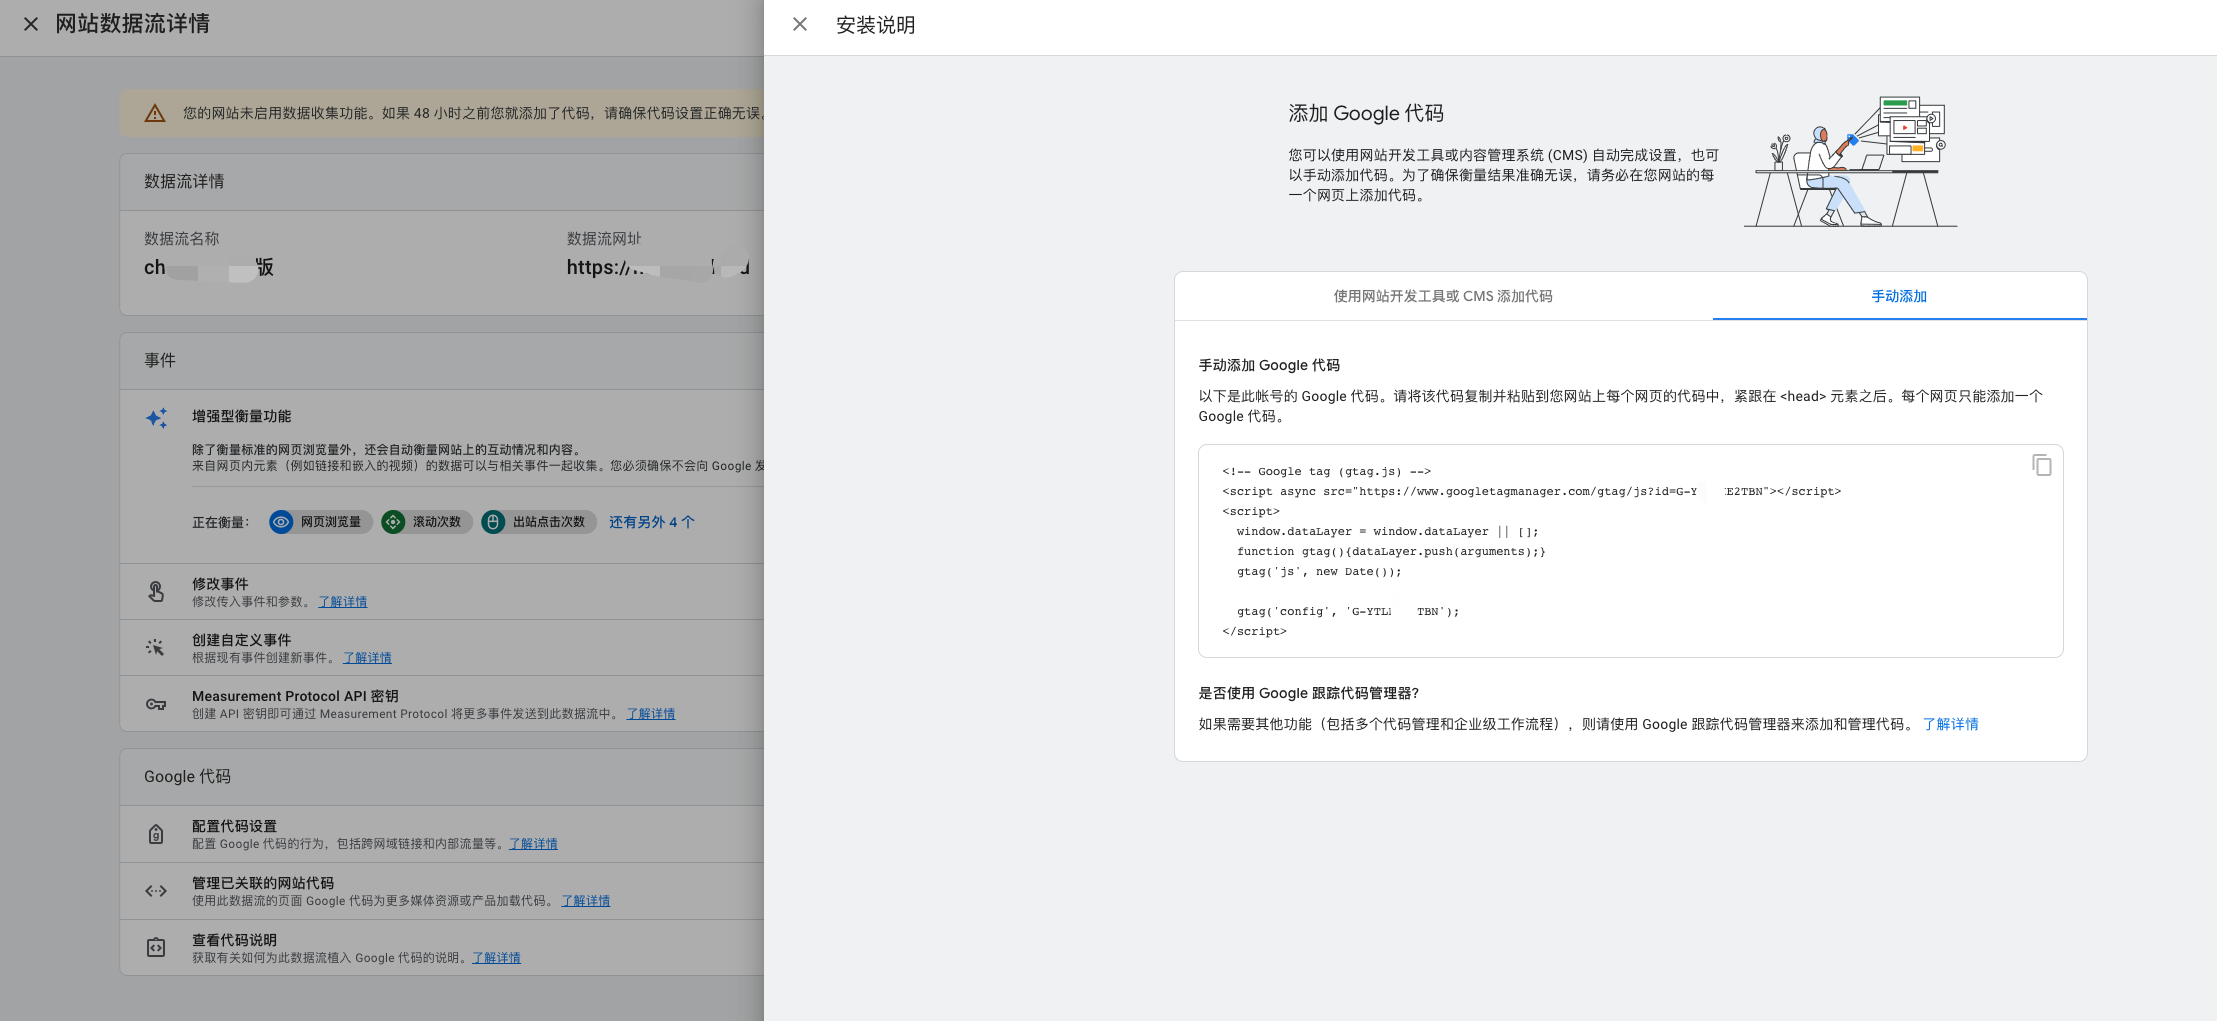Click the 配置代码设置 tag icon
The width and height of the screenshot is (2217, 1021).
[x=156, y=834]
